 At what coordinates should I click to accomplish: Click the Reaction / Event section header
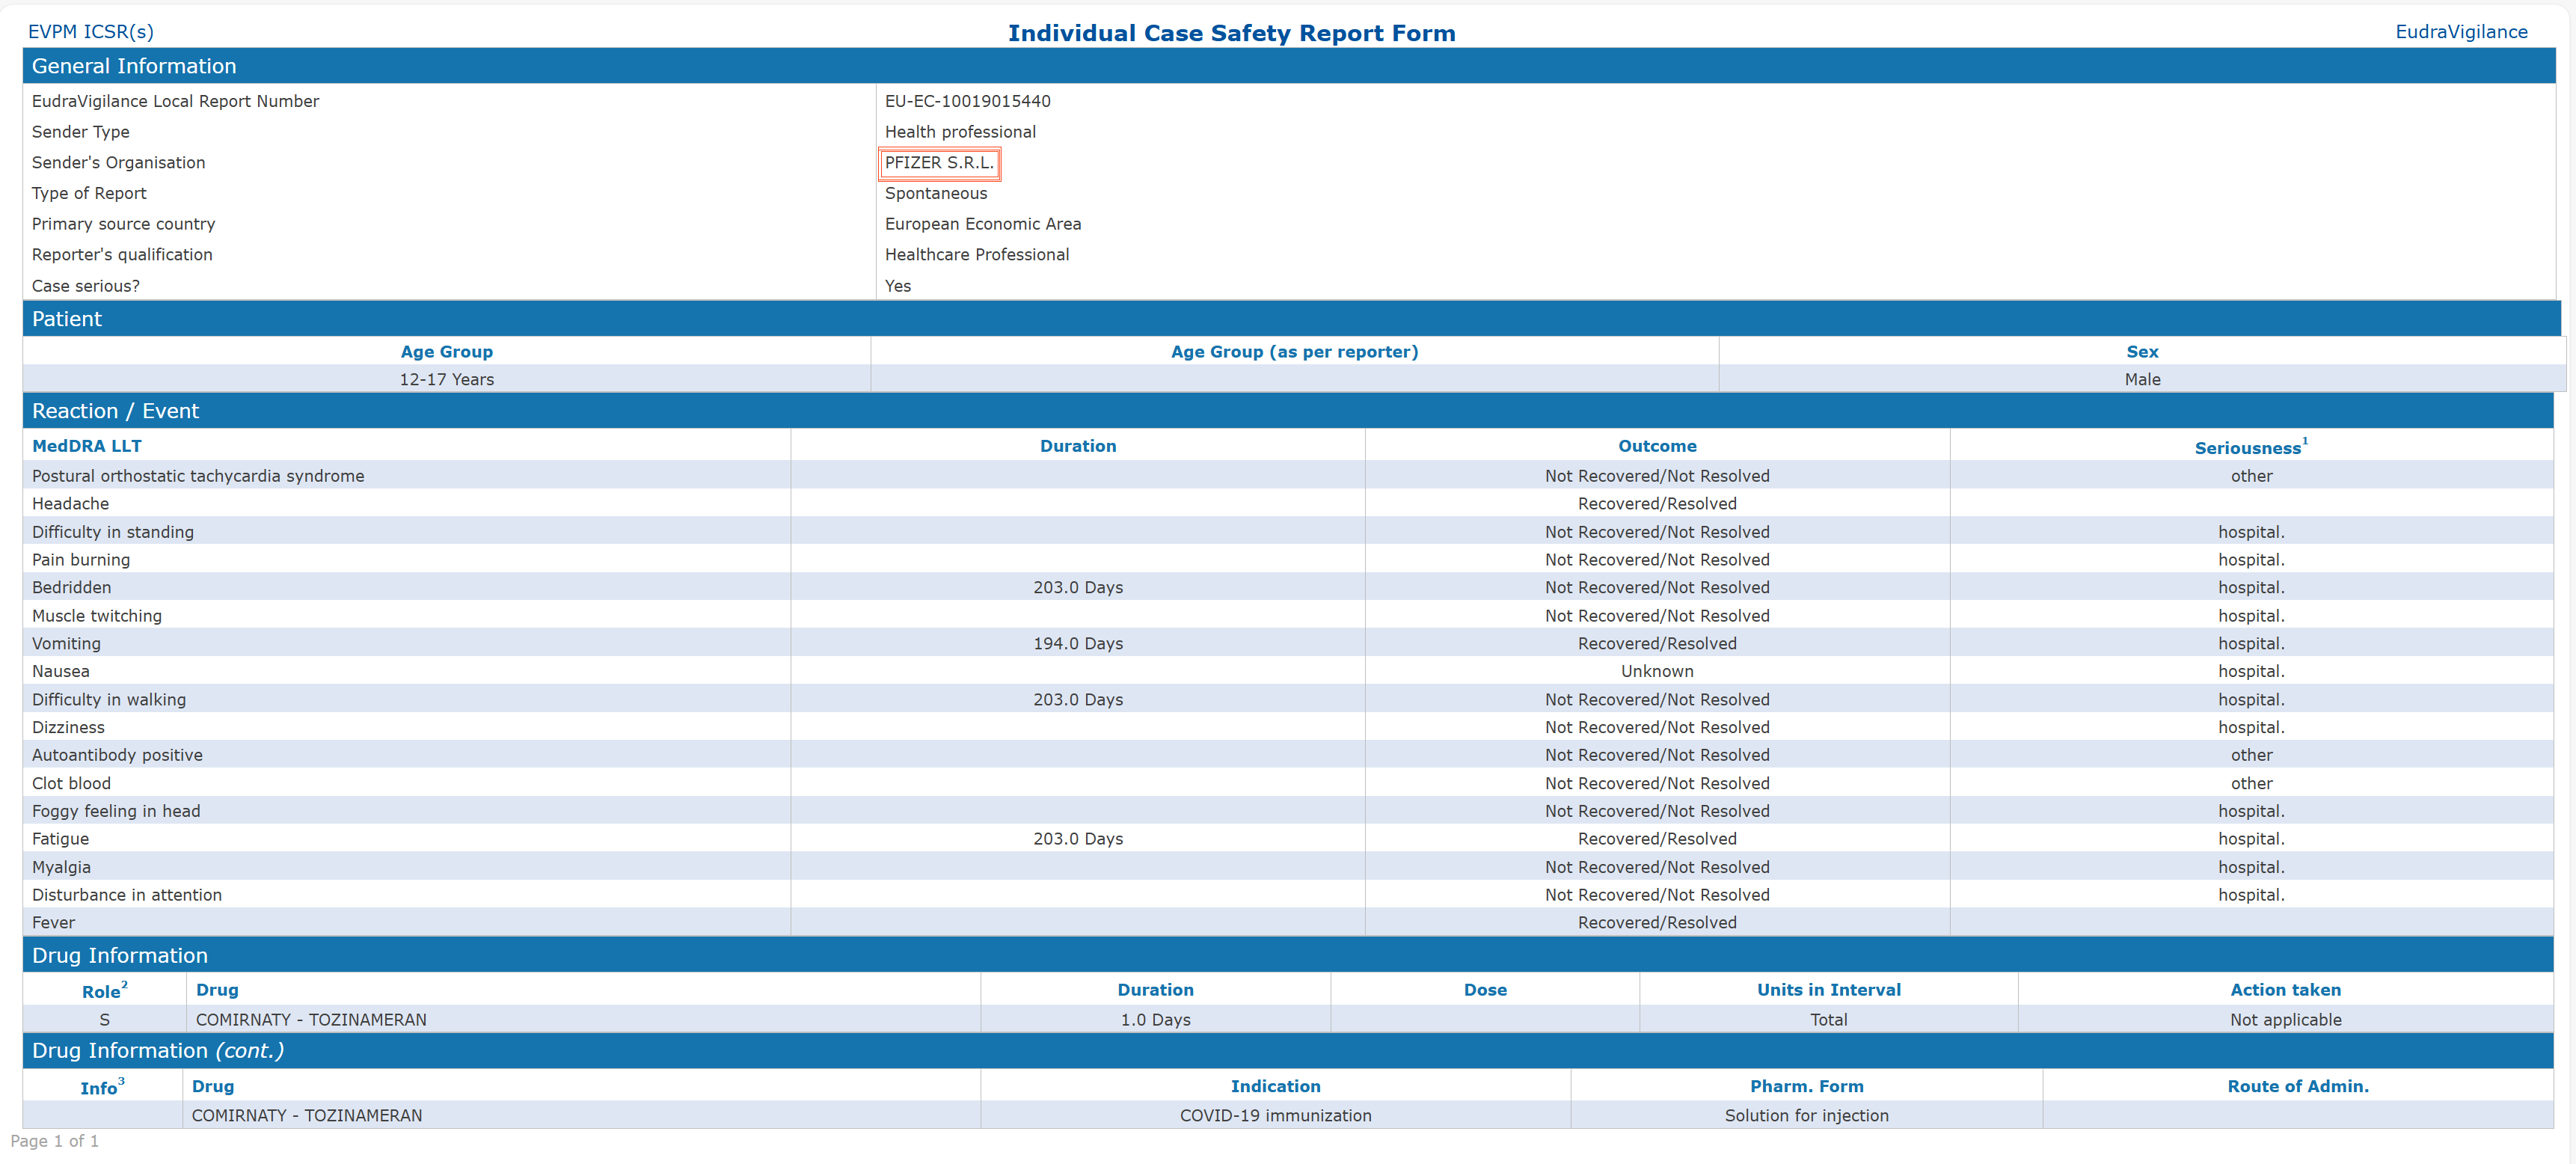click(1288, 411)
